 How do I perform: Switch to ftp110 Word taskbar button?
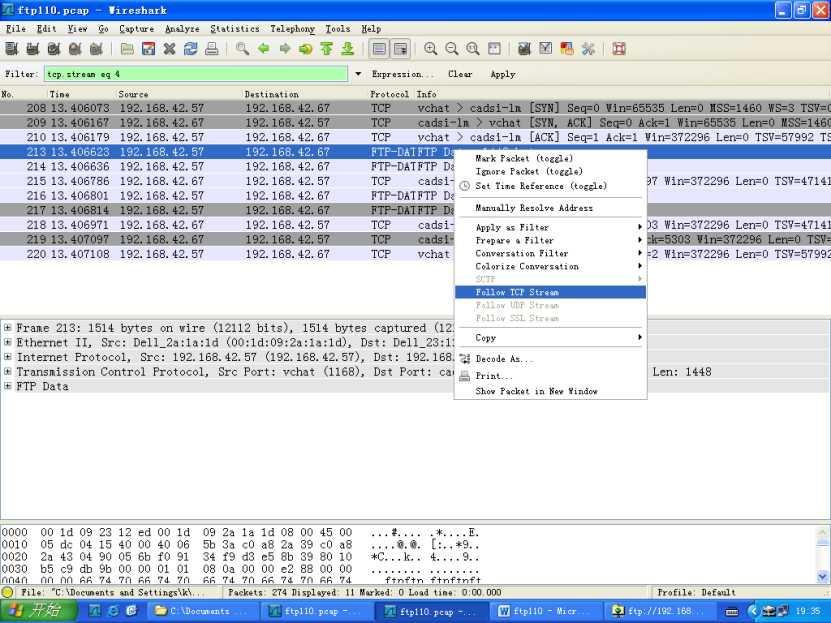coord(546,611)
